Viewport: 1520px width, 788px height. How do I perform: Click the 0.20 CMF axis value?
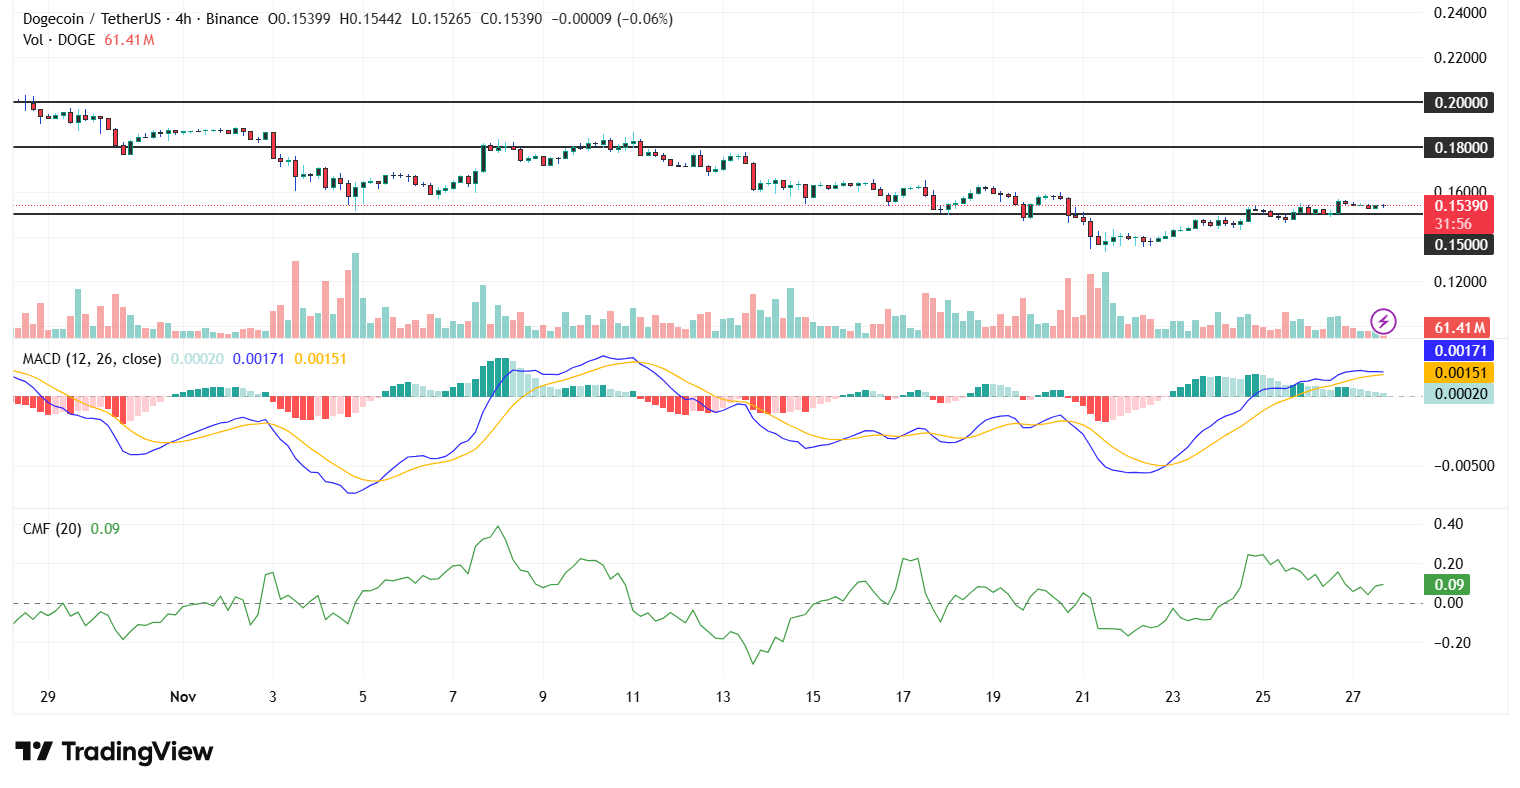point(1448,564)
